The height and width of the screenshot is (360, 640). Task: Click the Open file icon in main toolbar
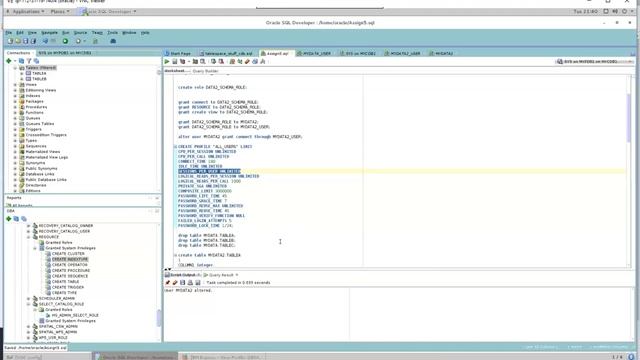pos(18,41)
